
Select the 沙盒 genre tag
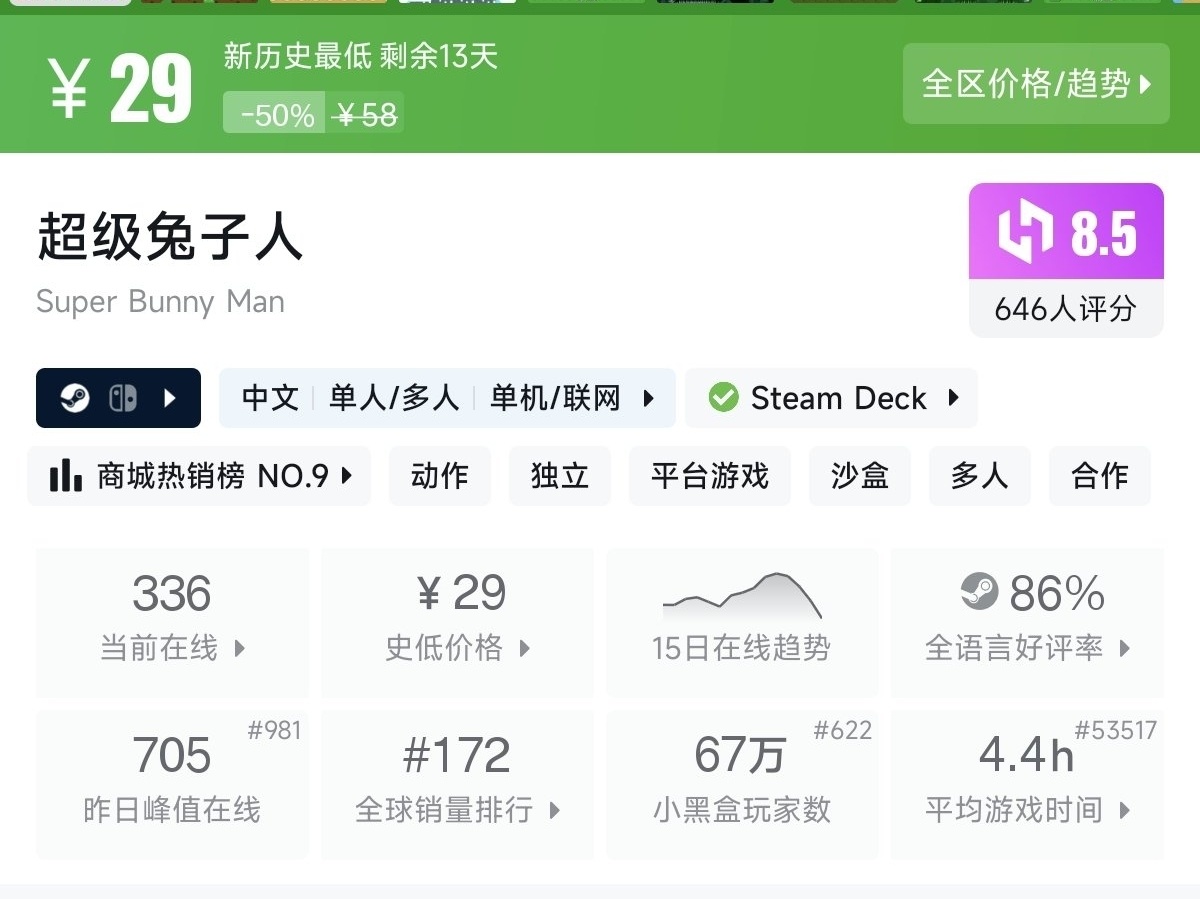pos(859,476)
